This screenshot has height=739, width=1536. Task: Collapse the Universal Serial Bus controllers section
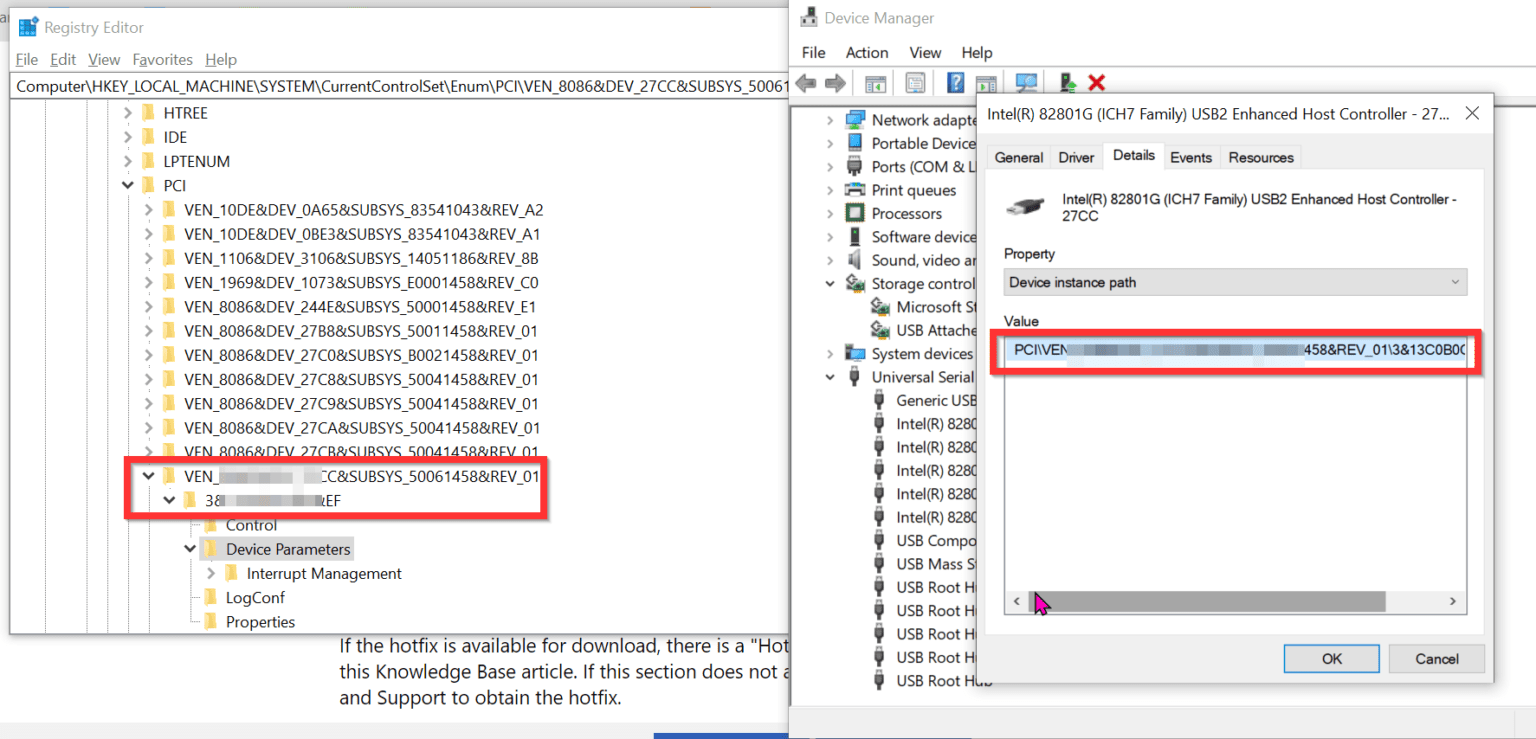click(x=829, y=376)
